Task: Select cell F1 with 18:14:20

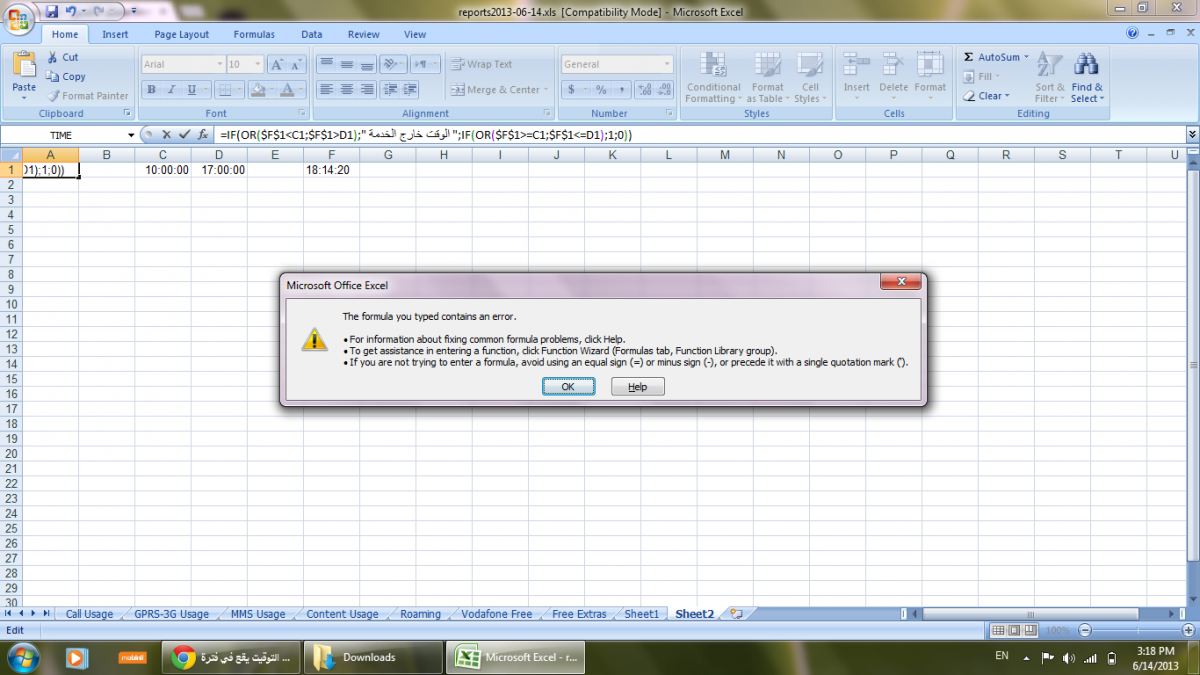Action: tap(331, 170)
